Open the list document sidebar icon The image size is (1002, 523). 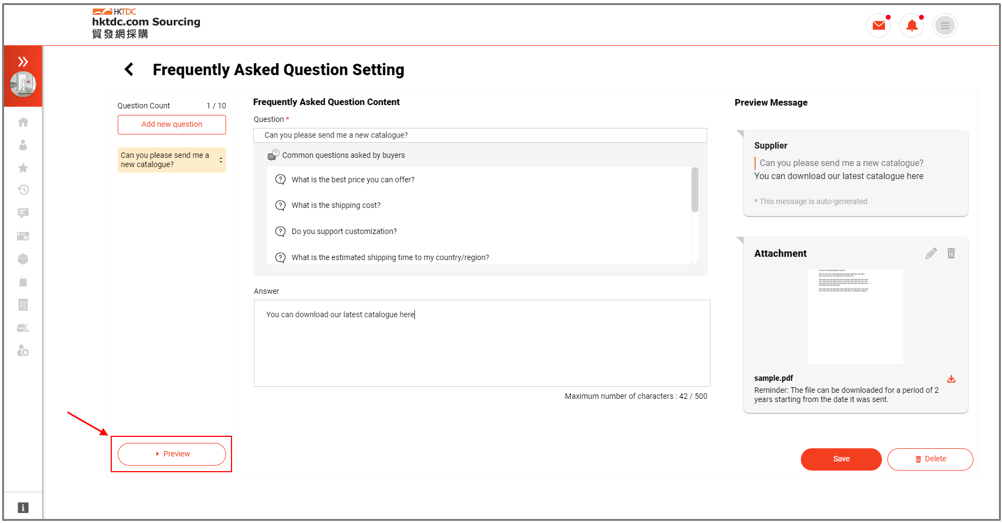coord(23,305)
